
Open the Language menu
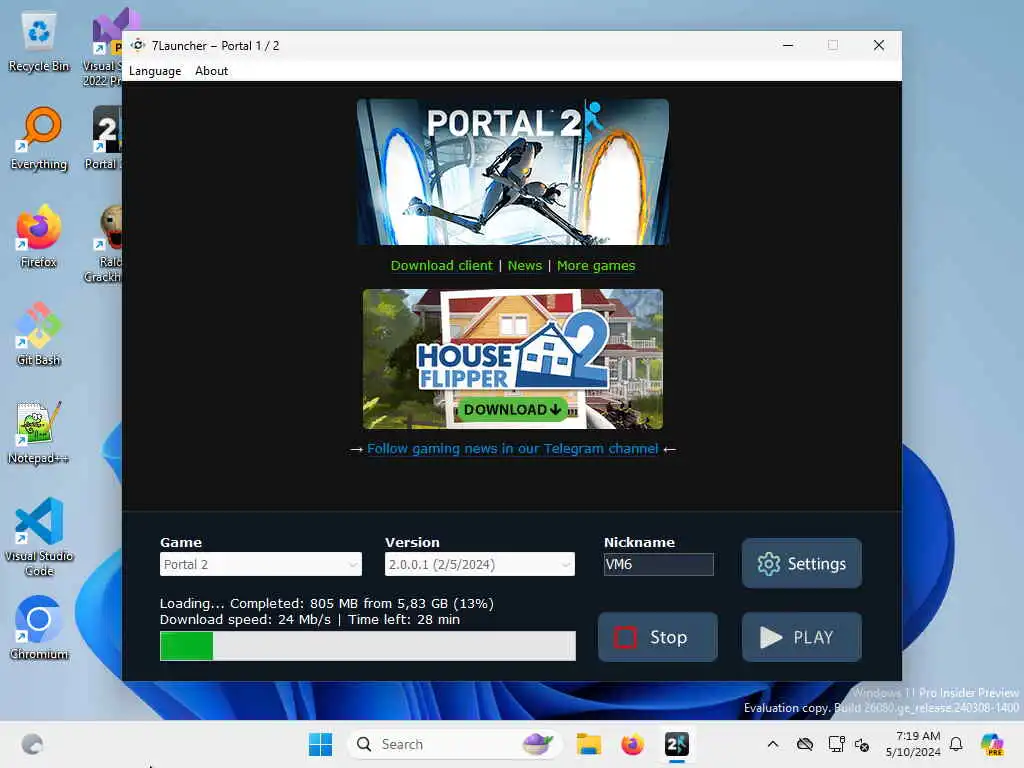155,71
